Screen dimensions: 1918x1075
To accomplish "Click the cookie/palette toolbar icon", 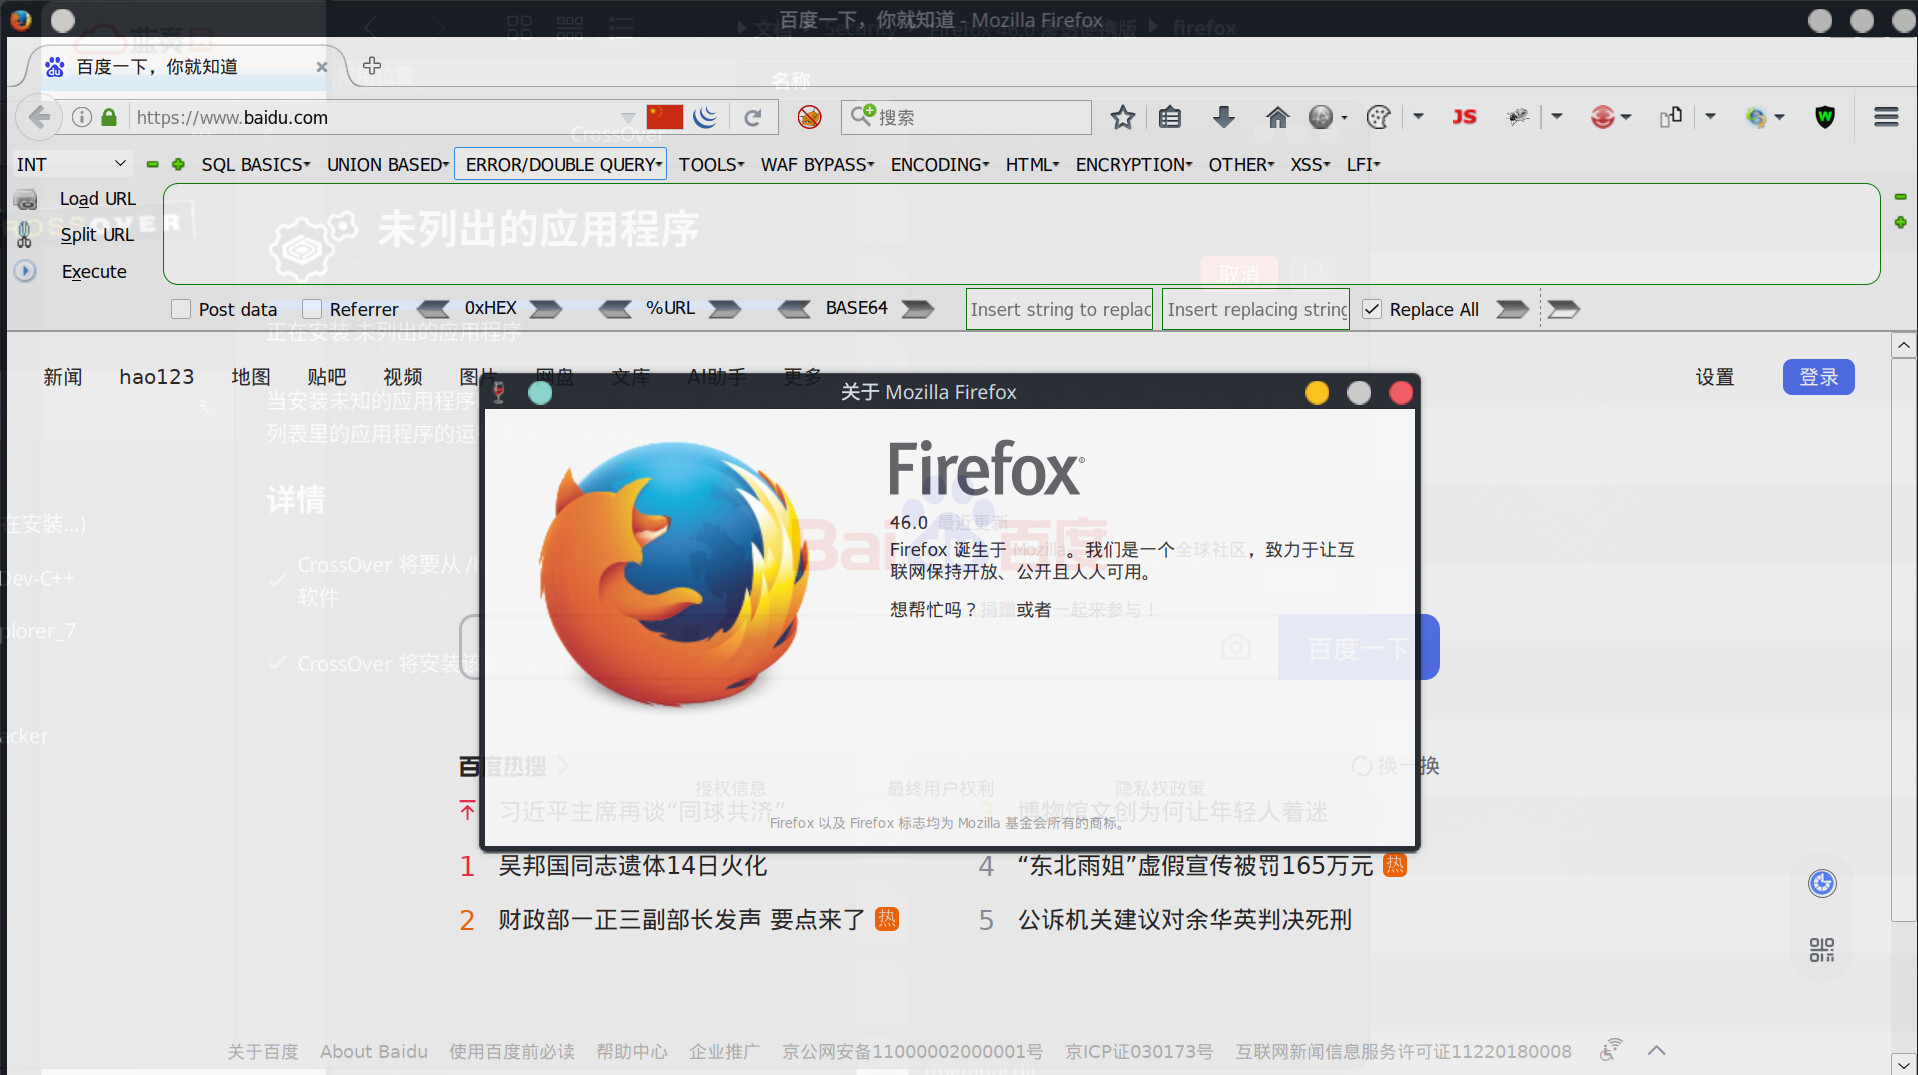I will (x=1378, y=117).
